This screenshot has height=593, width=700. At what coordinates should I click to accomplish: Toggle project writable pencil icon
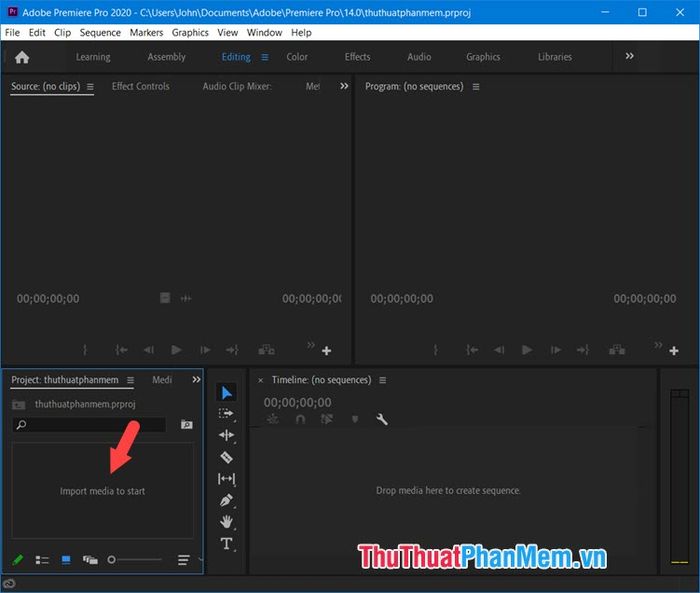(x=18, y=560)
